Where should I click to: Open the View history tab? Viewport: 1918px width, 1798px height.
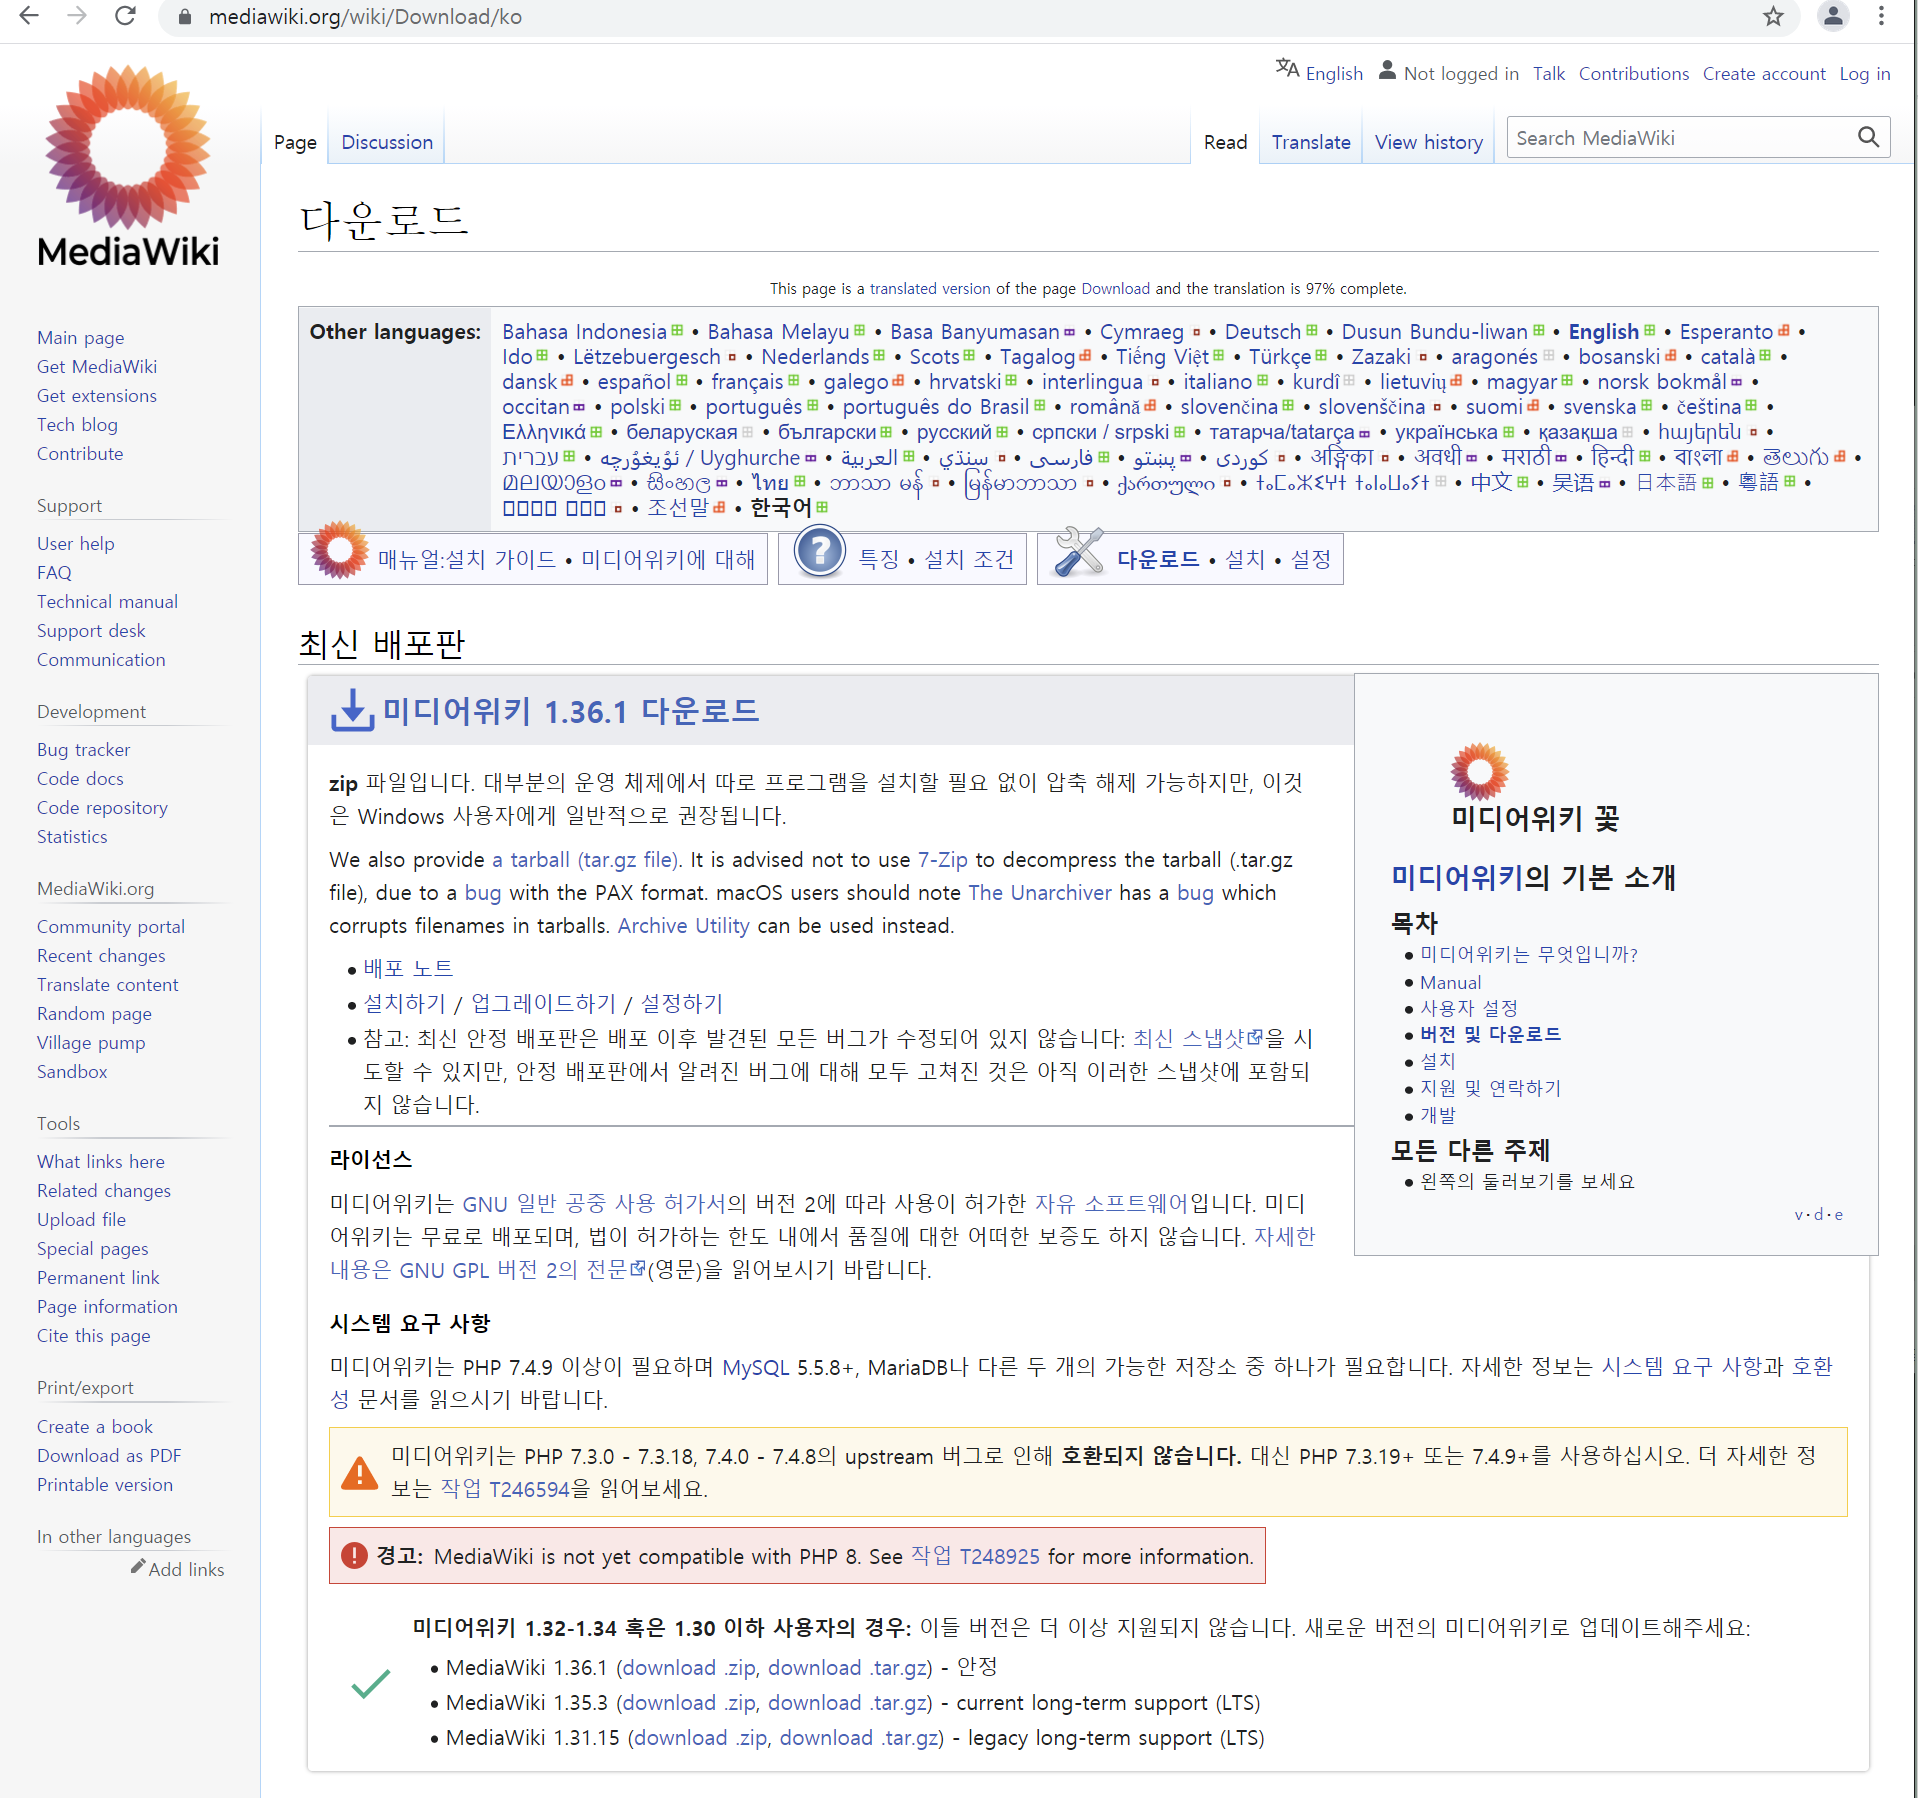pyautogui.click(x=1428, y=141)
